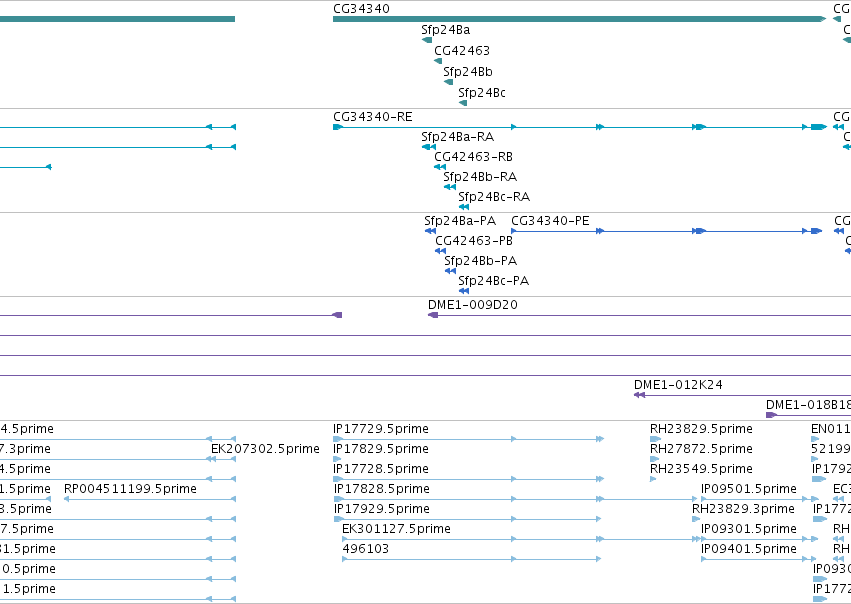Click EST RH23549.5prime
Viewport: 851px width, 604px height.
tap(701, 469)
